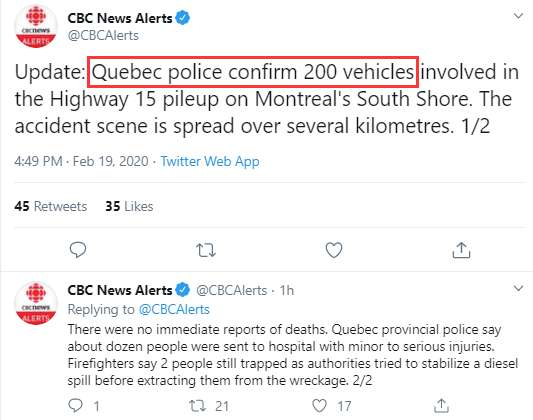The image size is (533, 420).
Task: Share the follow-up reply tweet
Action: pyautogui.click(x=441, y=406)
